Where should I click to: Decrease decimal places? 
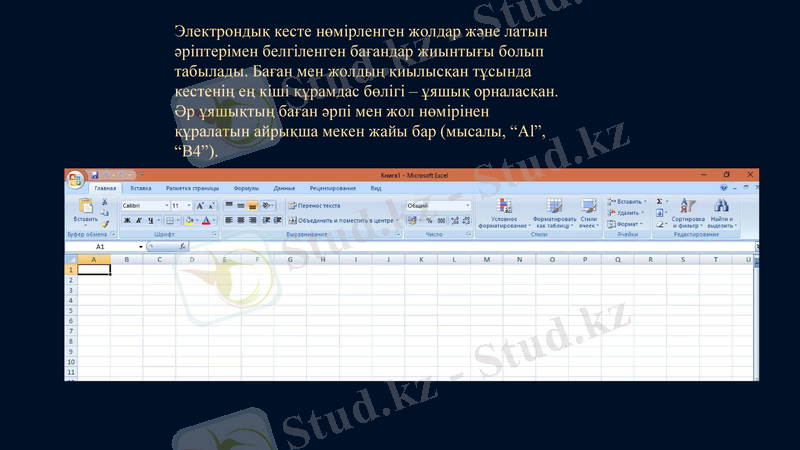[466, 220]
